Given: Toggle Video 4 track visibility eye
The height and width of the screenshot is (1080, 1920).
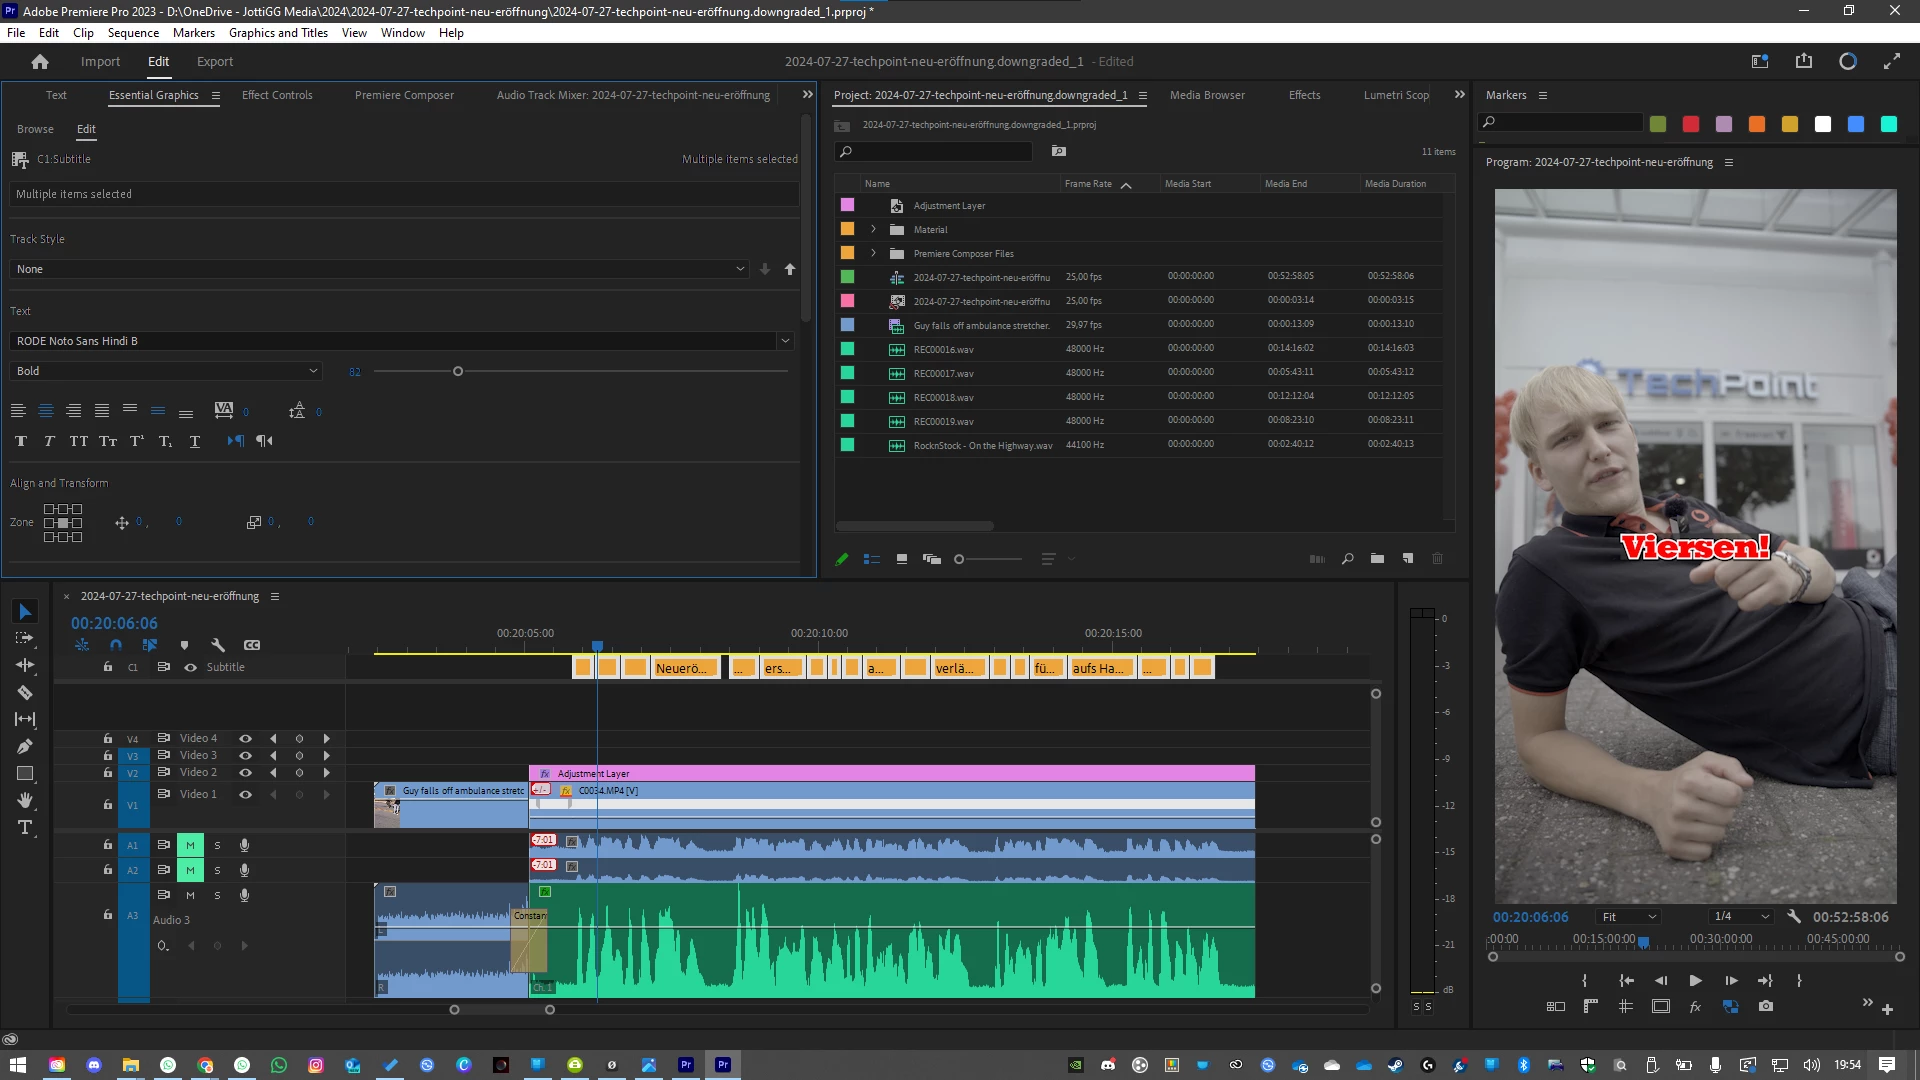Looking at the screenshot, I should tap(245, 739).
